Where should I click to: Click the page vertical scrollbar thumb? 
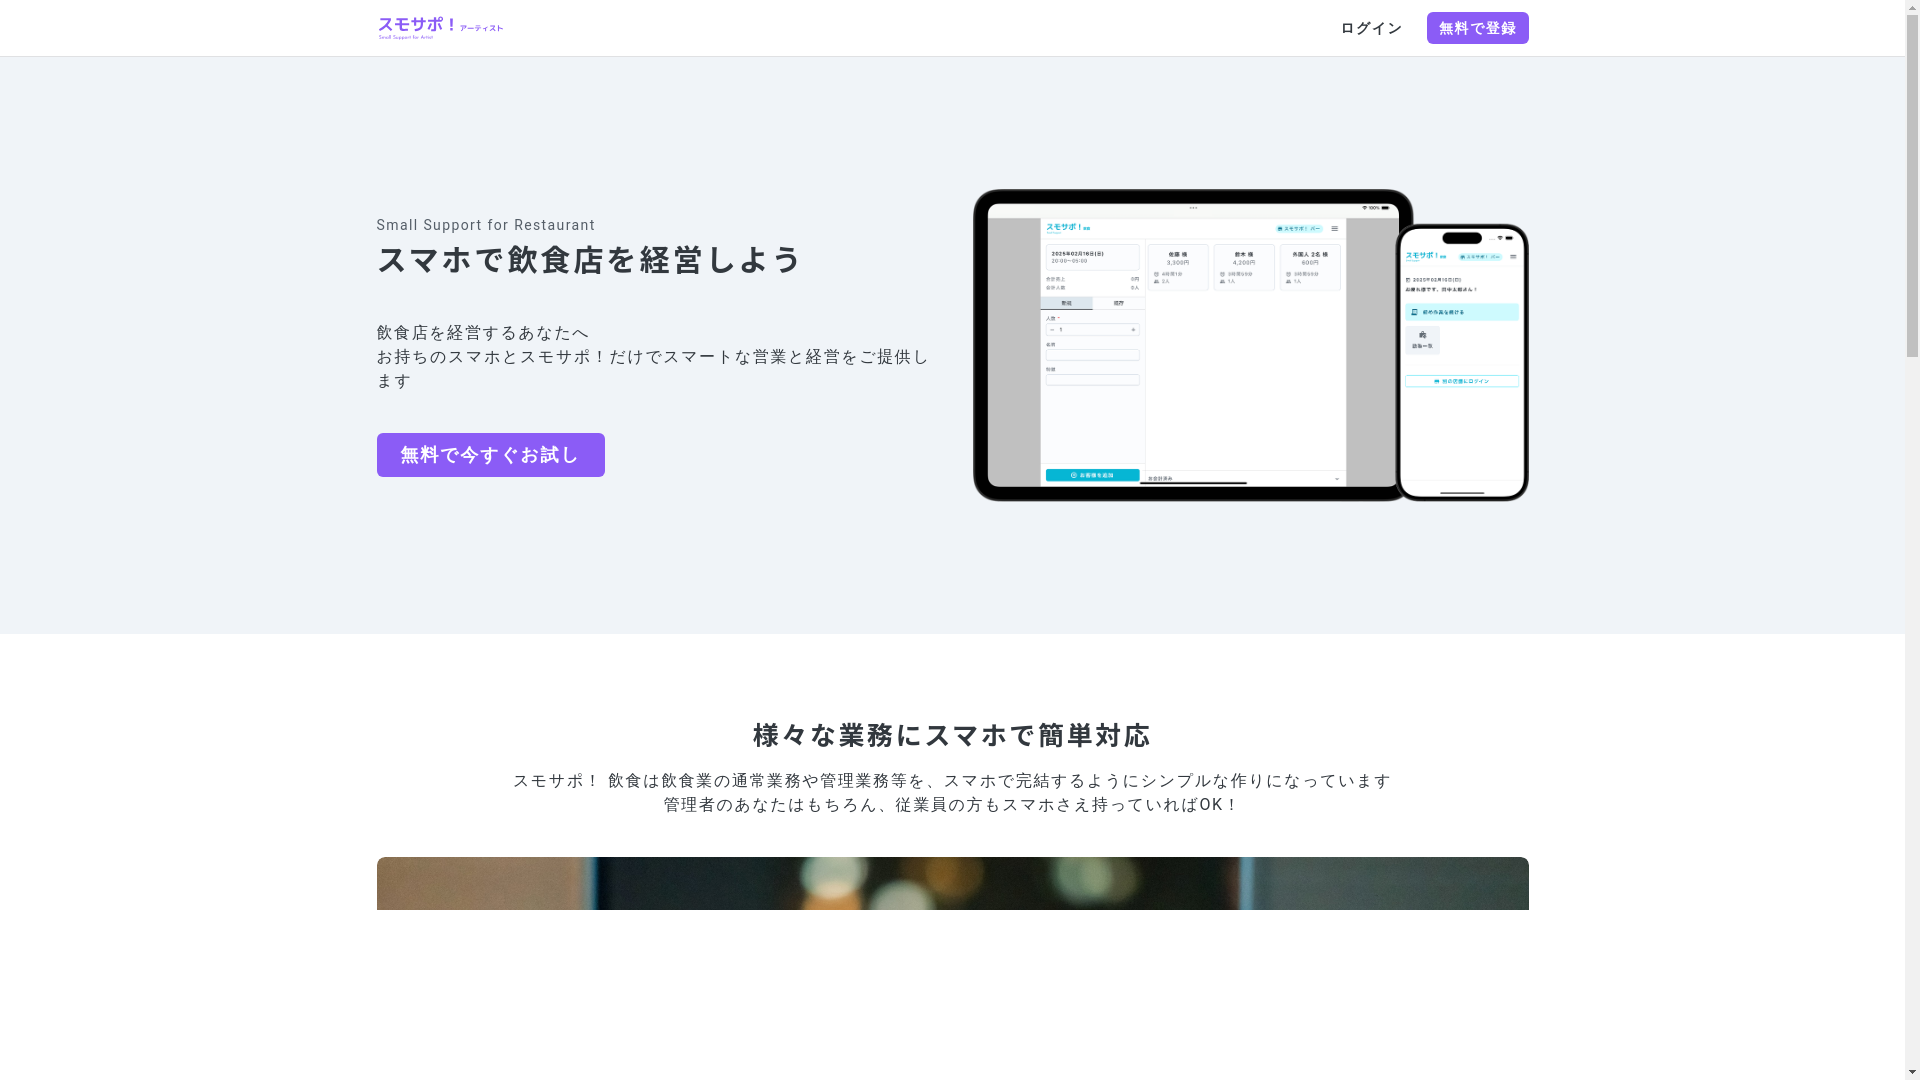tap(1912, 186)
